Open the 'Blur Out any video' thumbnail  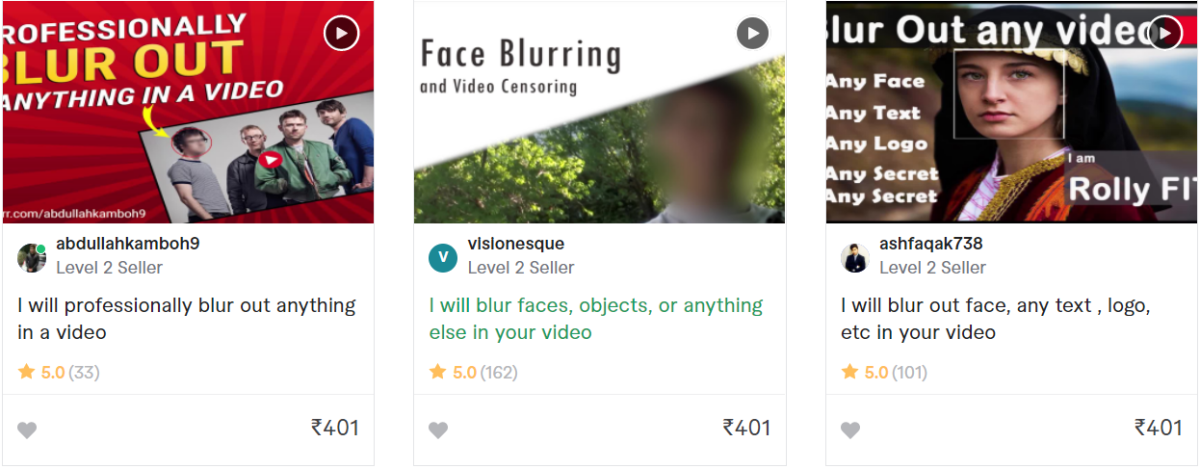(x=1012, y=112)
